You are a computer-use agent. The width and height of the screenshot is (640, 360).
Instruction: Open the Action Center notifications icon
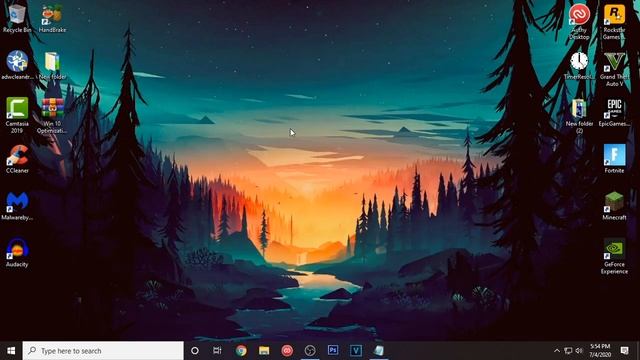tap(624, 351)
